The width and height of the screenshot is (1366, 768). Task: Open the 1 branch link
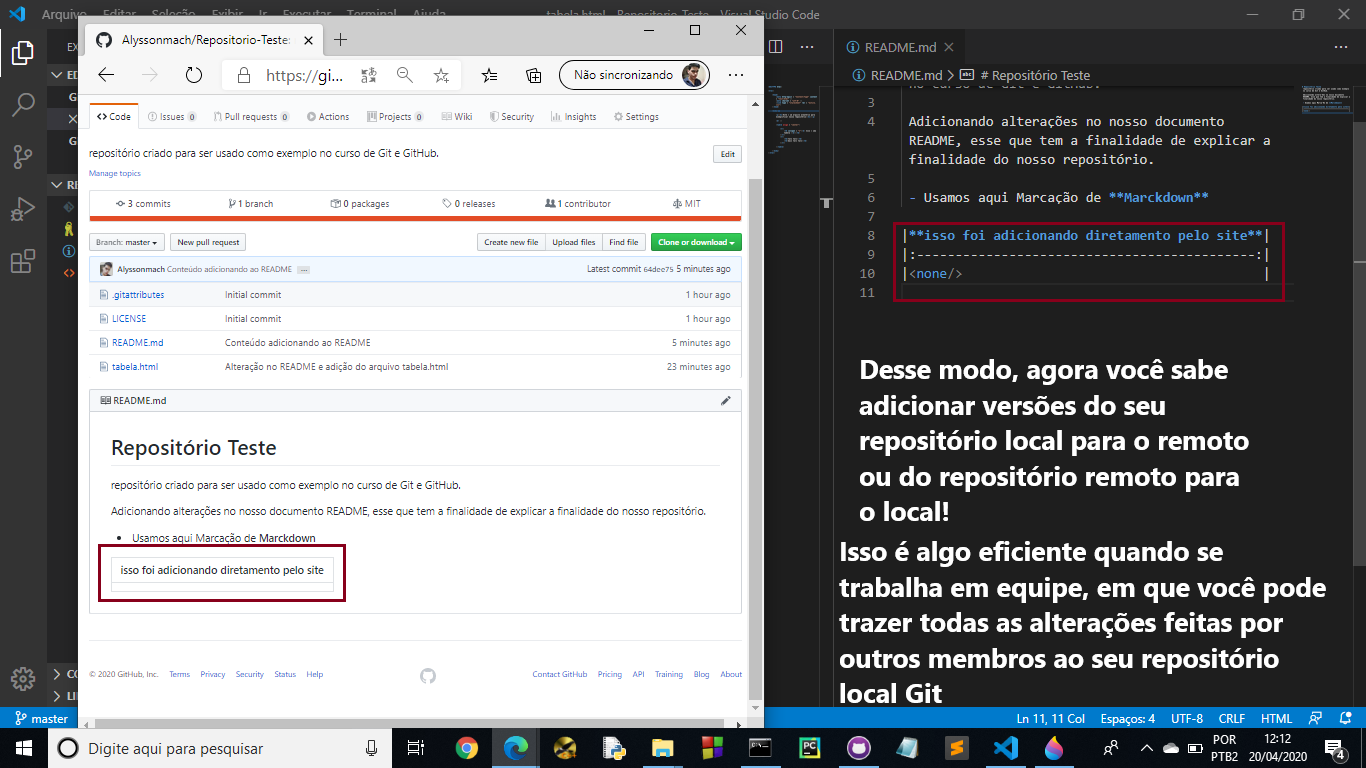tap(250, 204)
